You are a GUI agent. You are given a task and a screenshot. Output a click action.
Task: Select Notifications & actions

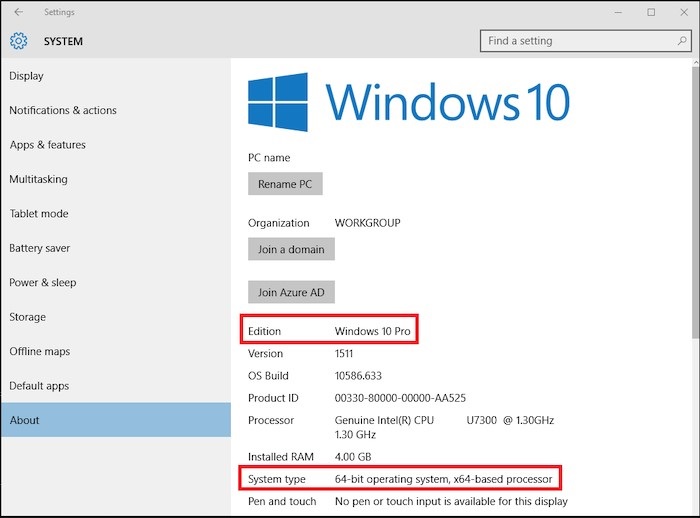(x=63, y=111)
